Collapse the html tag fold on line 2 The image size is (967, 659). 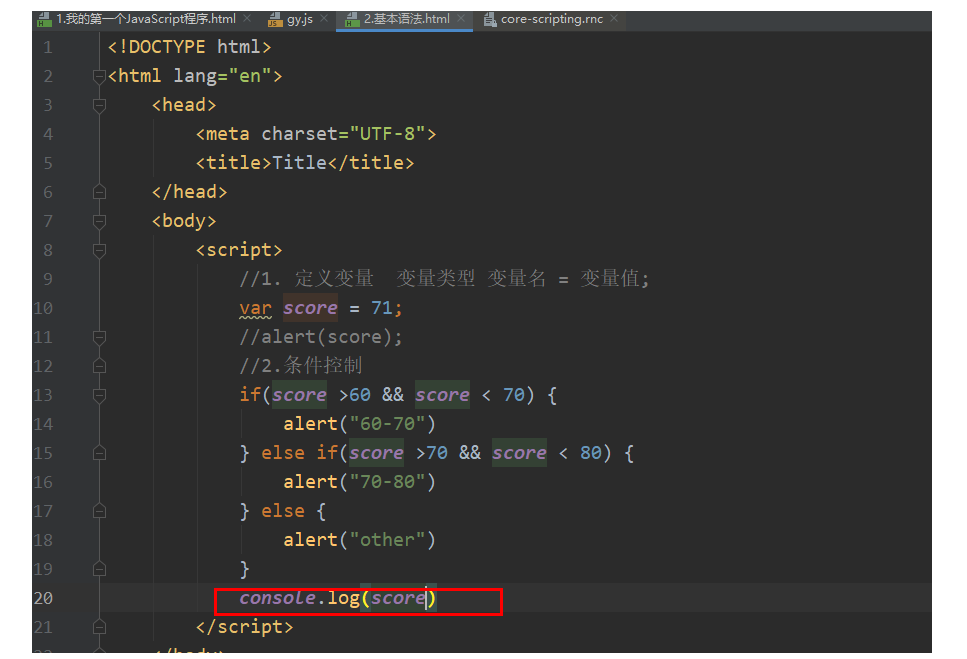(x=99, y=76)
